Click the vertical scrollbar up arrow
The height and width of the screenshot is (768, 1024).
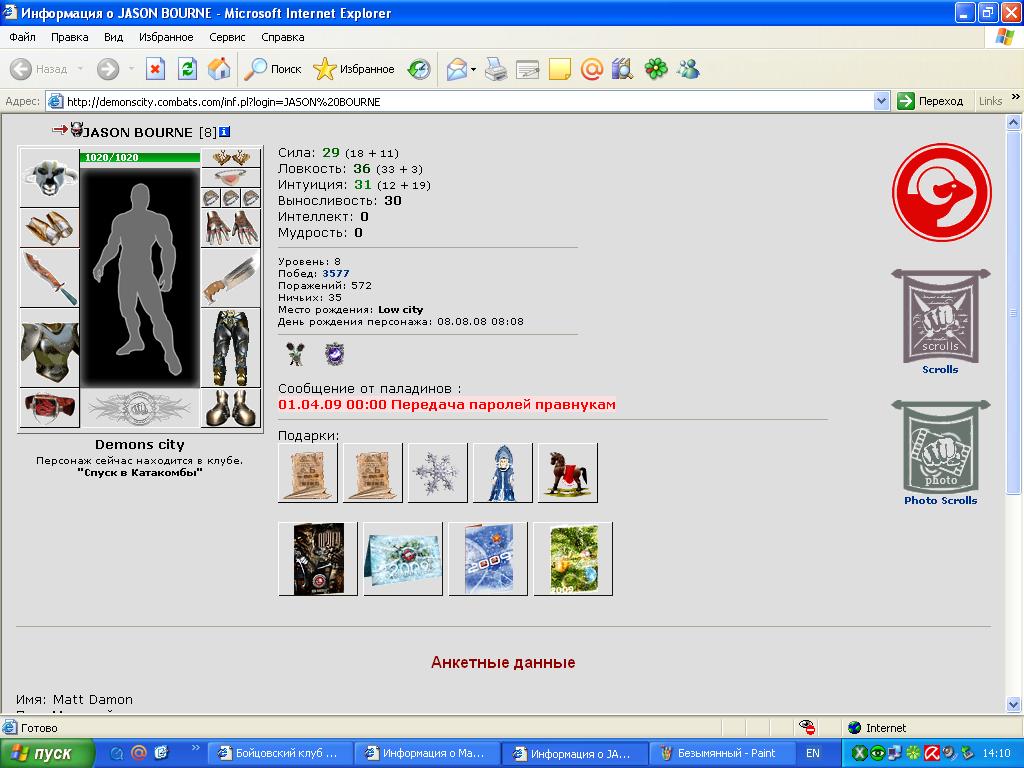click(x=1014, y=122)
